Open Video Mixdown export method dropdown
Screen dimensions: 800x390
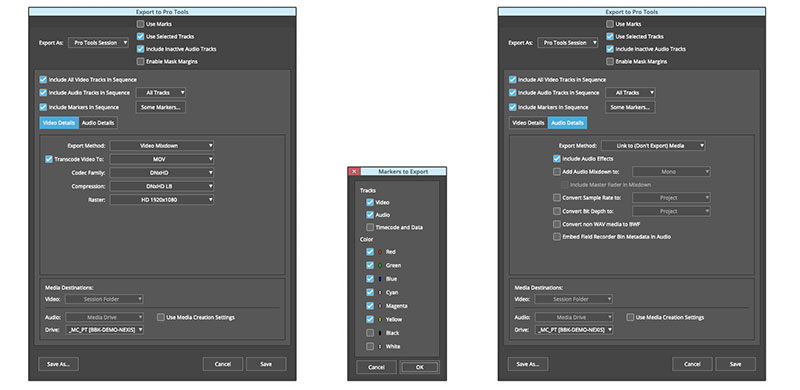point(162,146)
